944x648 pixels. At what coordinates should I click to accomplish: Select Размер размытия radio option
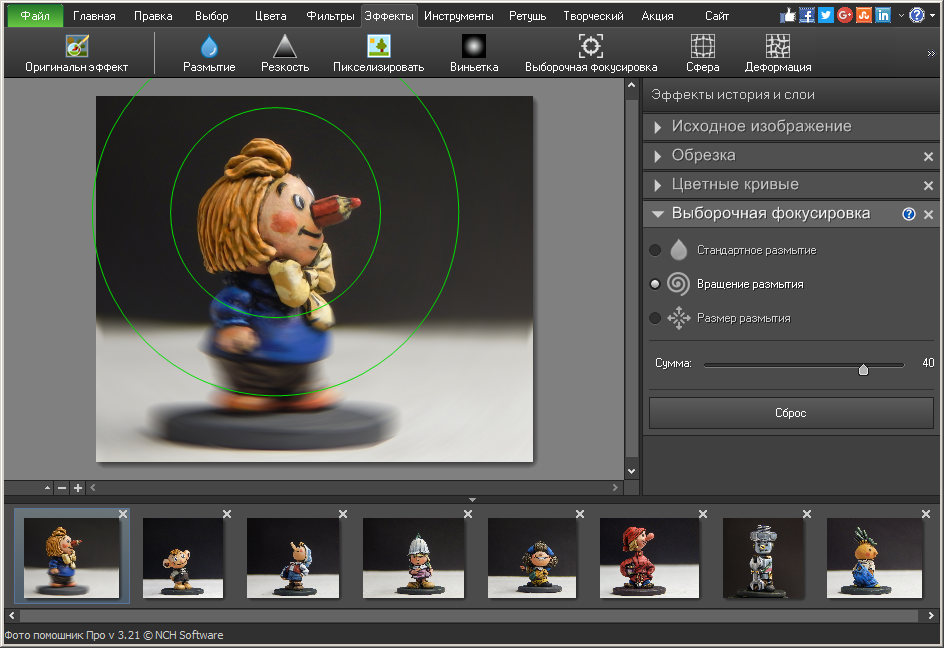click(655, 318)
